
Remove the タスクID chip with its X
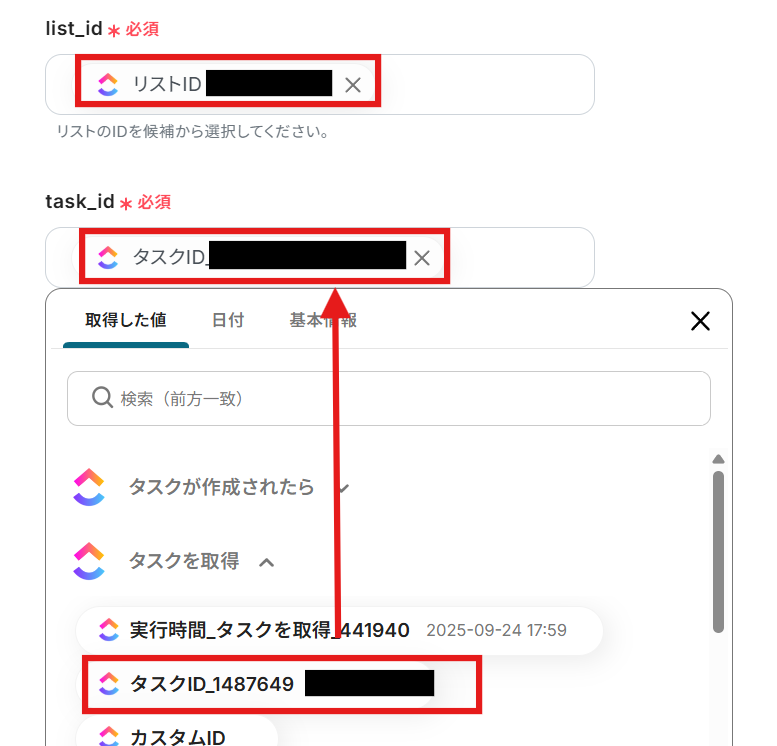[422, 258]
